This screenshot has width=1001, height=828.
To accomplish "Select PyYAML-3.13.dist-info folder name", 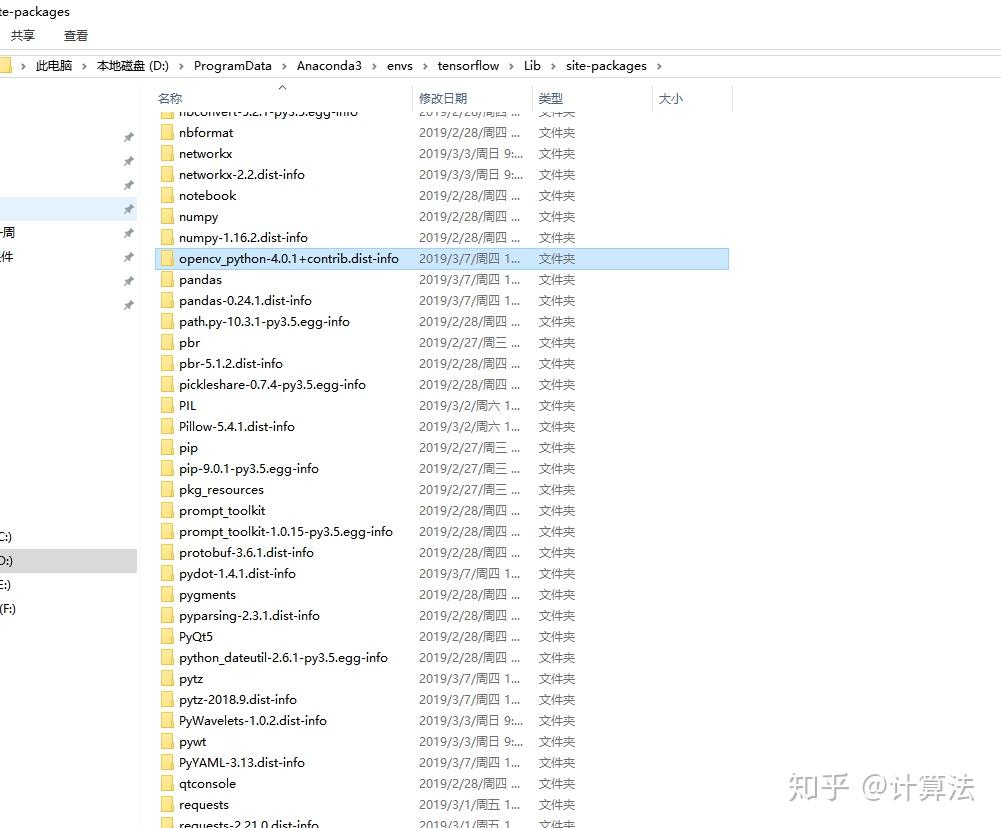I will click(241, 762).
